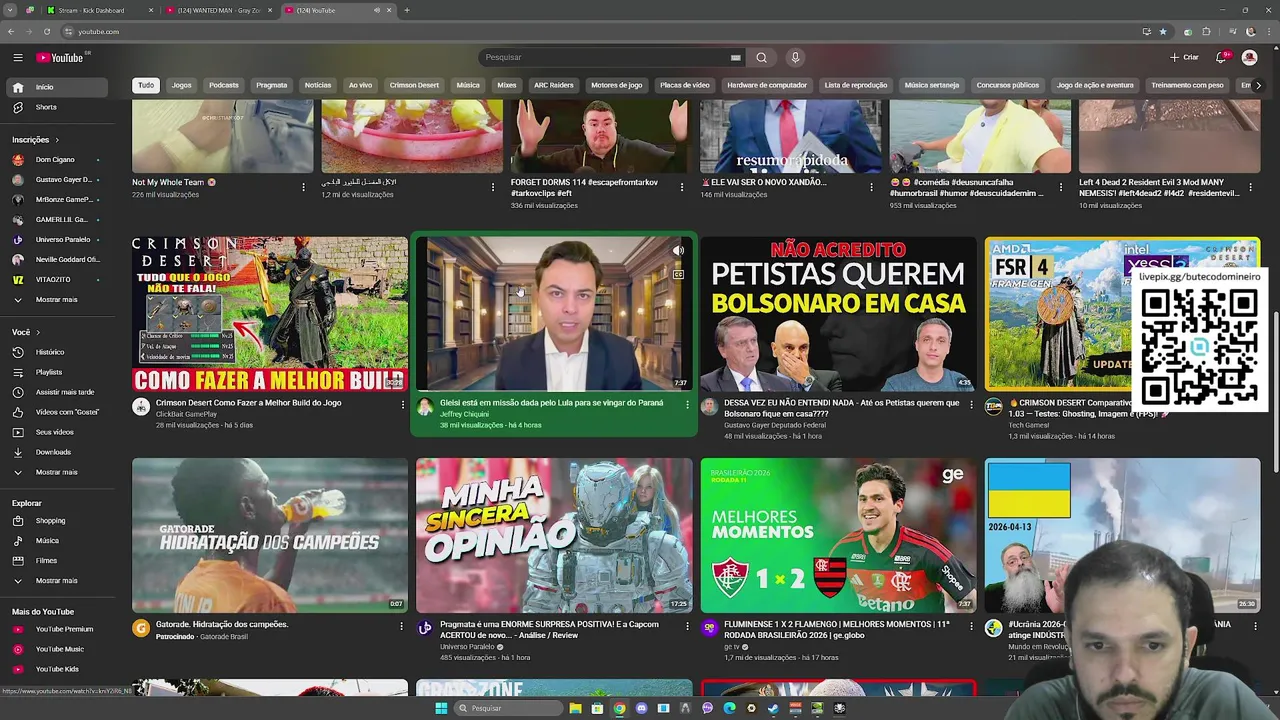Expand Inscrições section chevron
This screenshot has width=1280, height=720.
tap(57, 140)
